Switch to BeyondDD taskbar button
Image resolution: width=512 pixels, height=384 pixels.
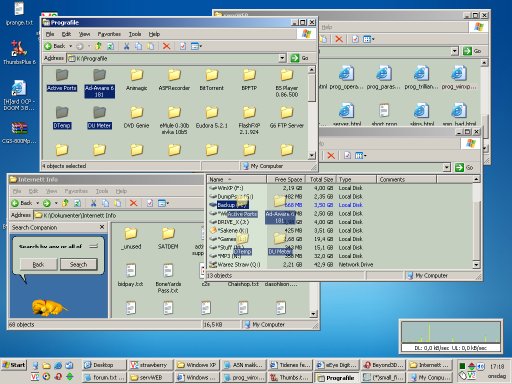383,365
